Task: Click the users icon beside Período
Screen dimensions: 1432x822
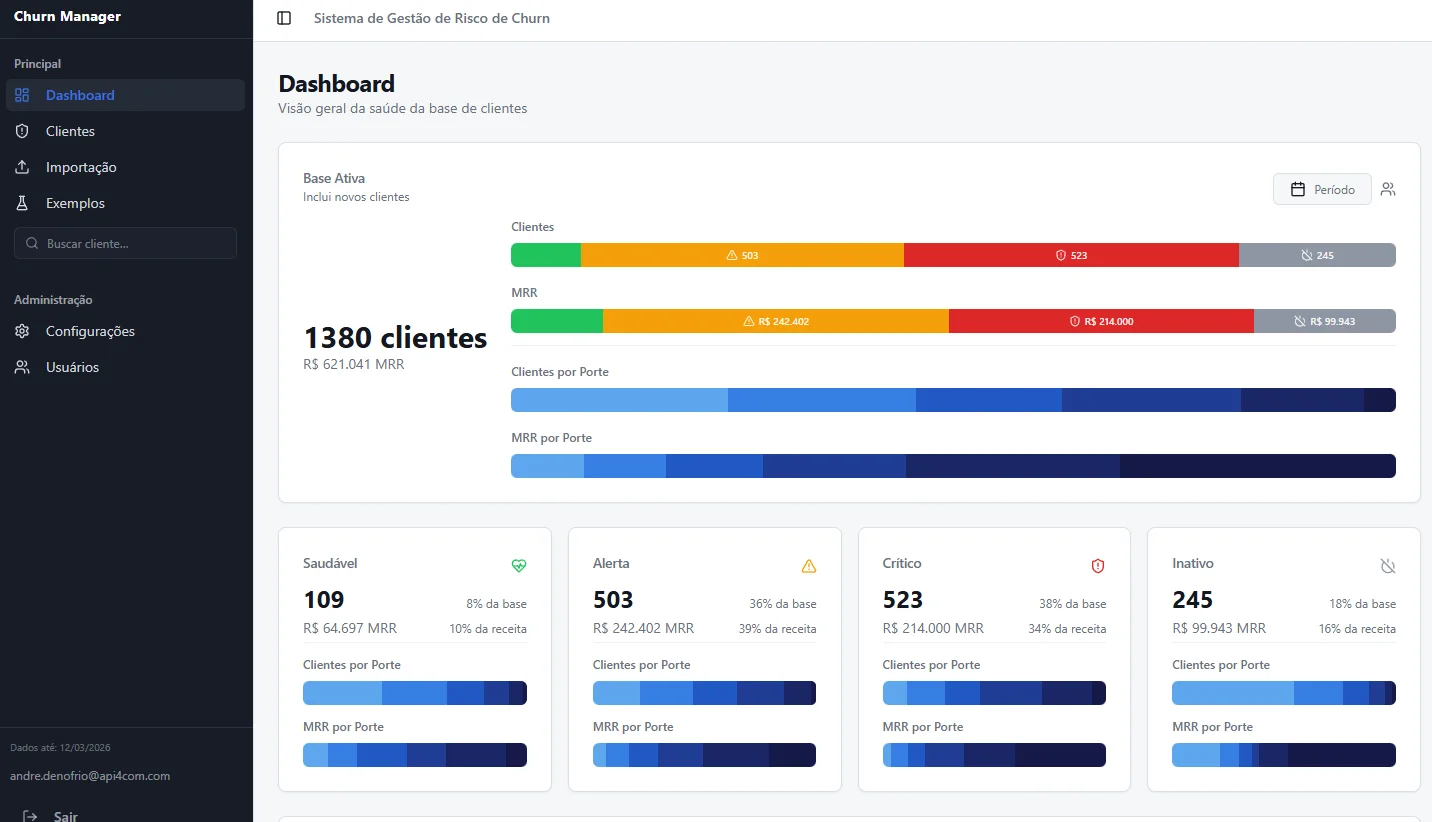Action: [x=1388, y=189]
